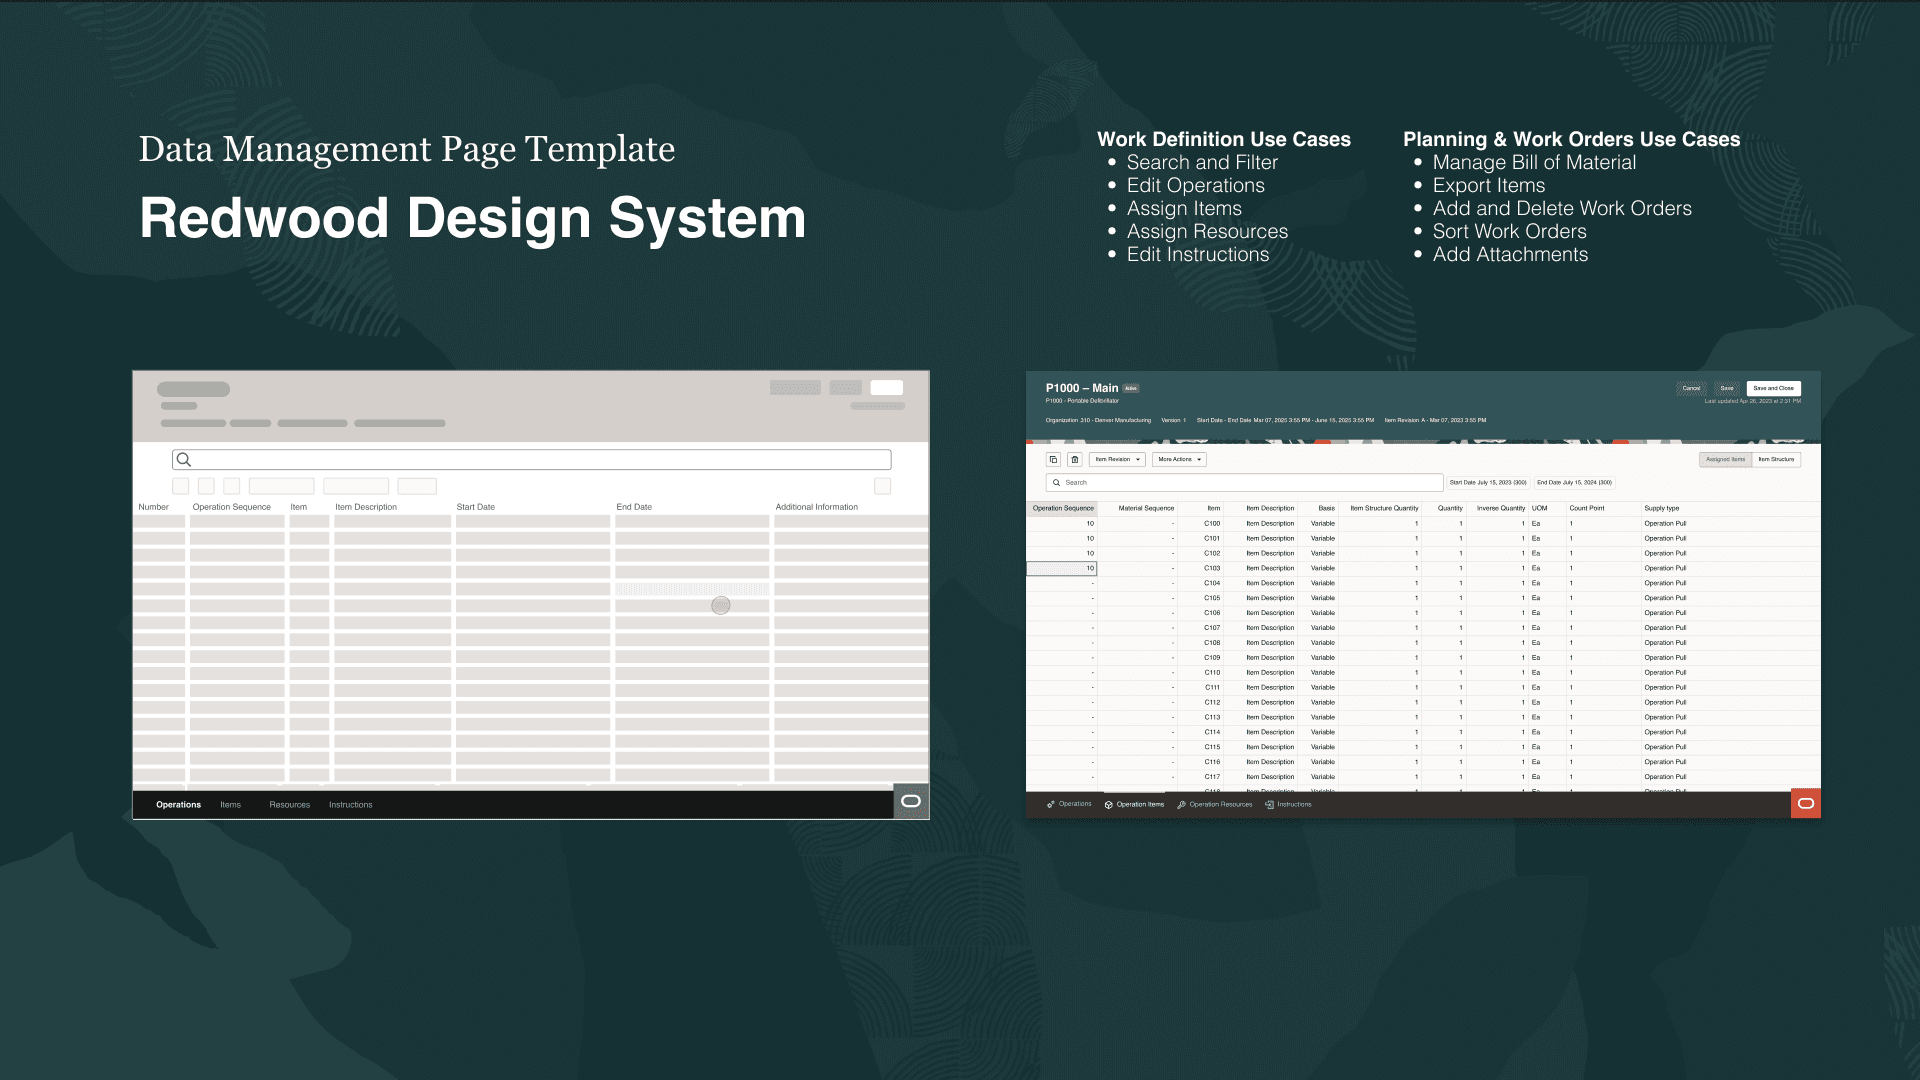Click the Operation Resources wrench icon
The width and height of the screenshot is (1920, 1080).
1182,805
